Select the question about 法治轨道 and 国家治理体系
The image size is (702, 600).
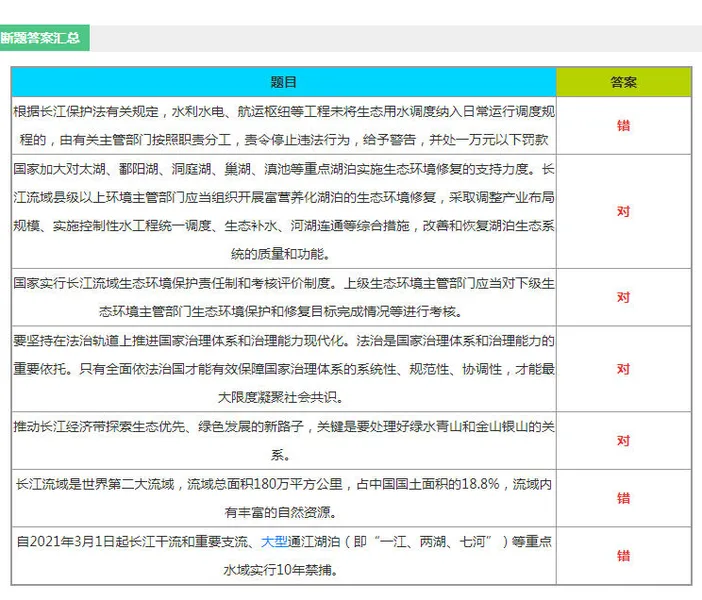[284, 369]
